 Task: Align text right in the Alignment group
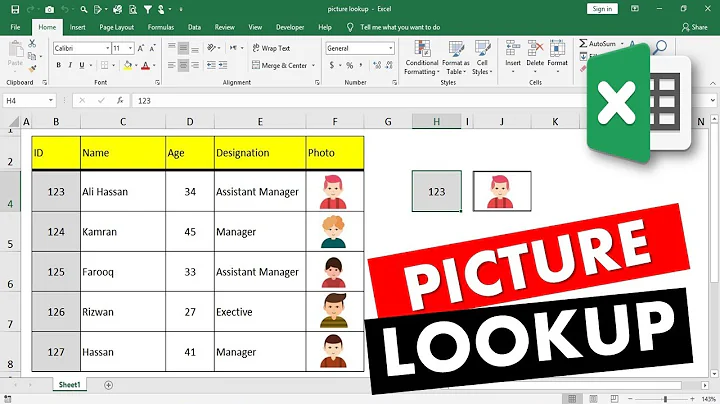tap(195, 65)
